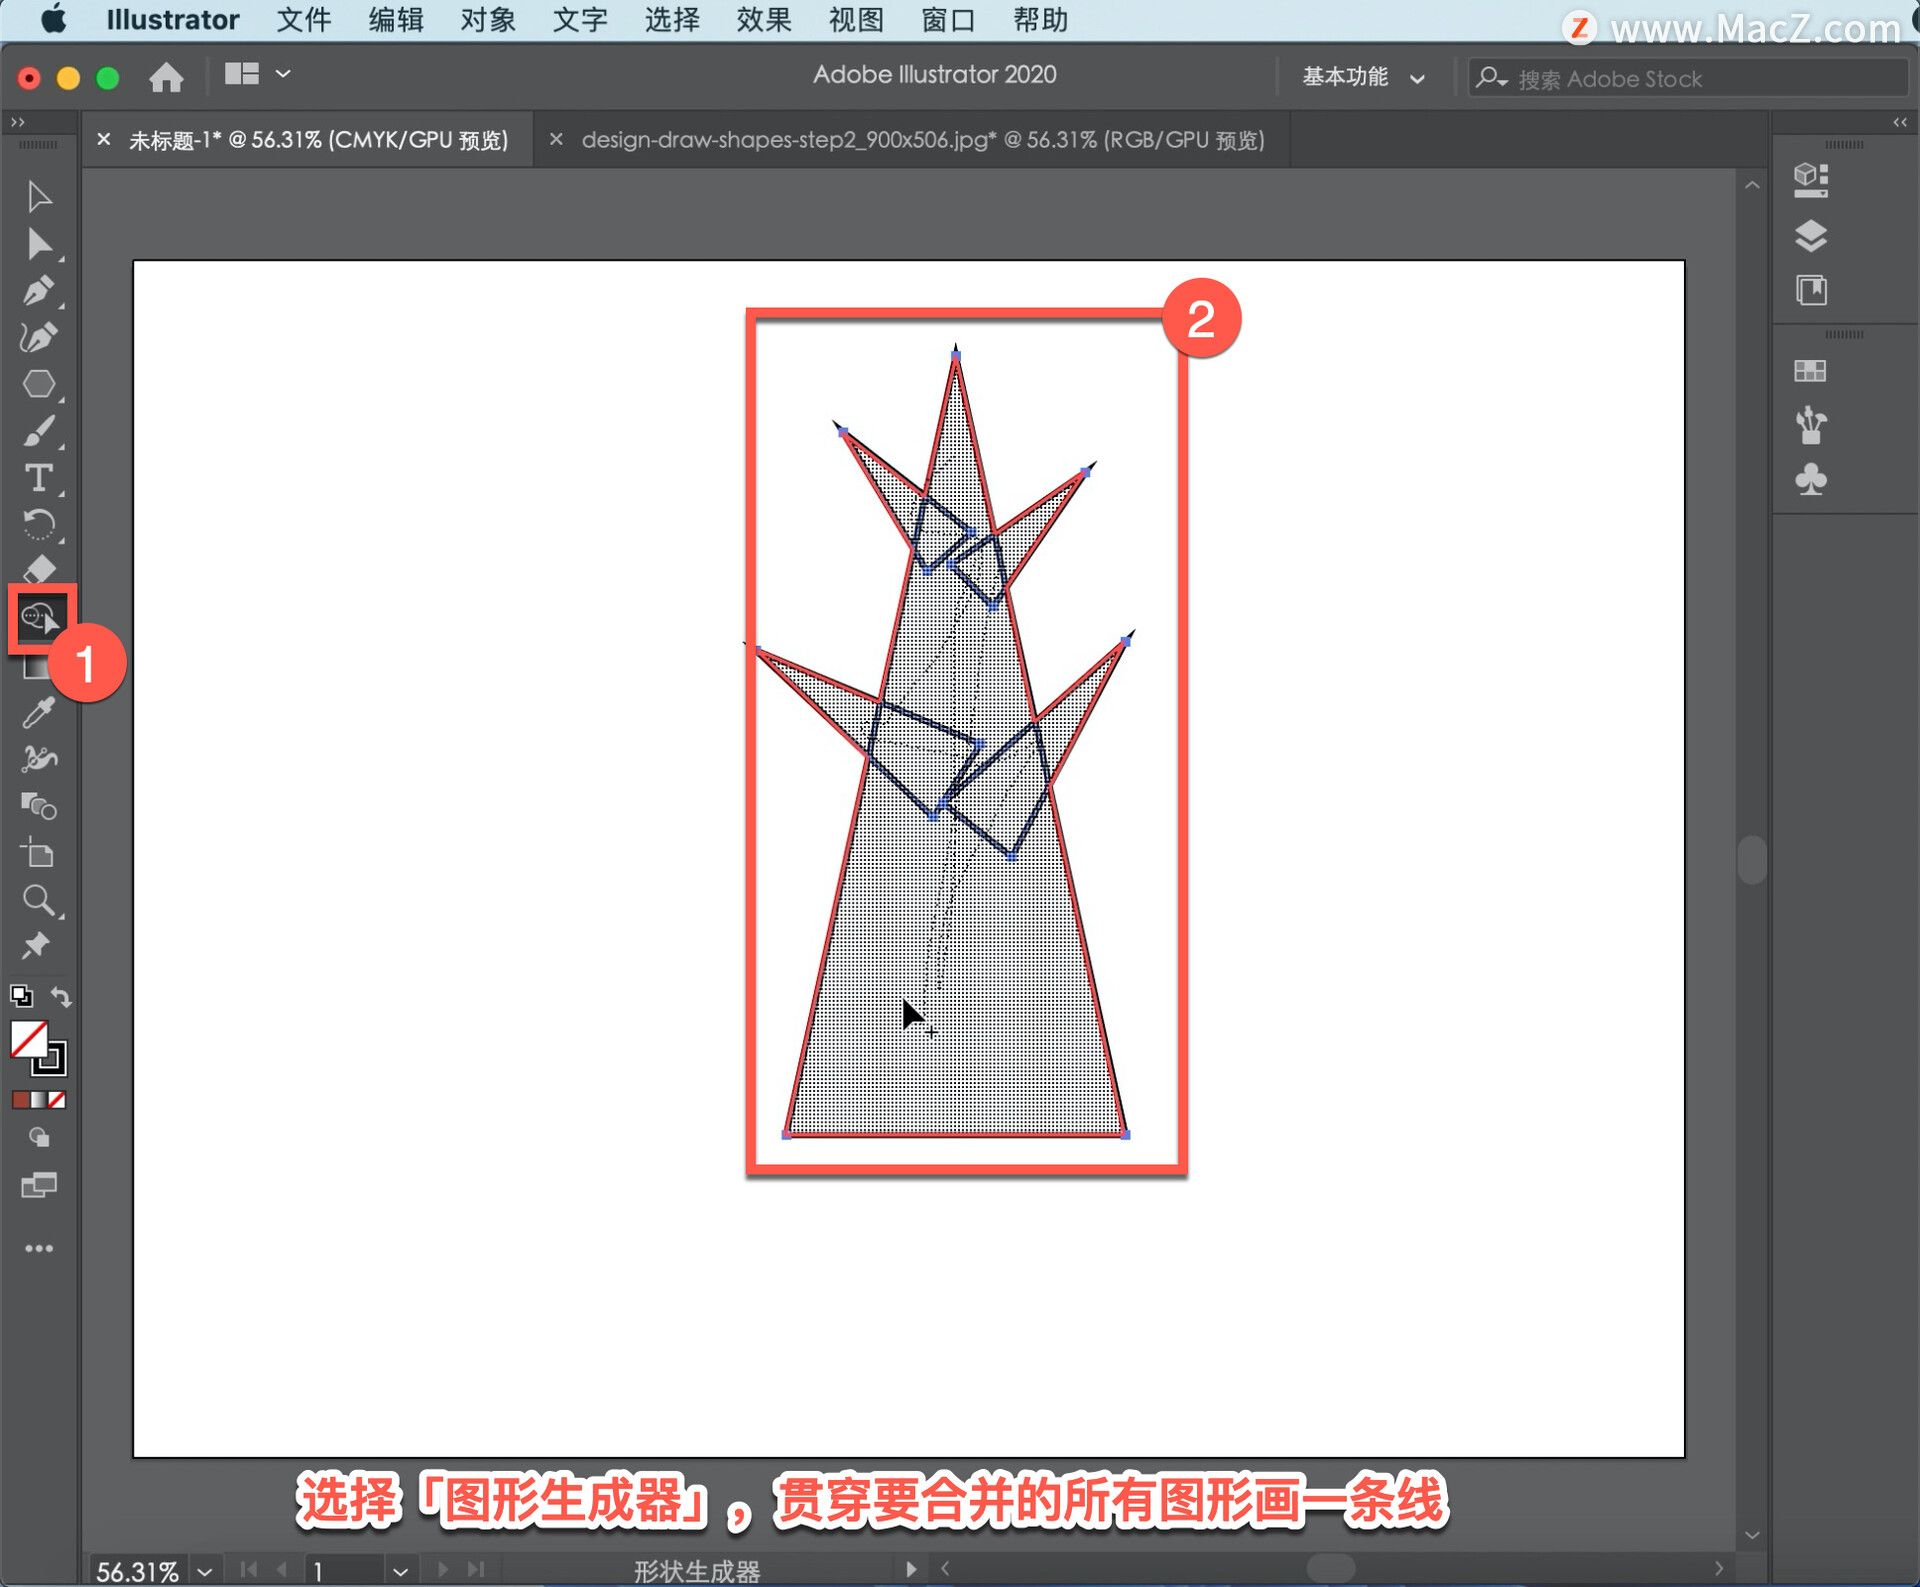
Task: Select the Warp tool
Action: pos(39,759)
